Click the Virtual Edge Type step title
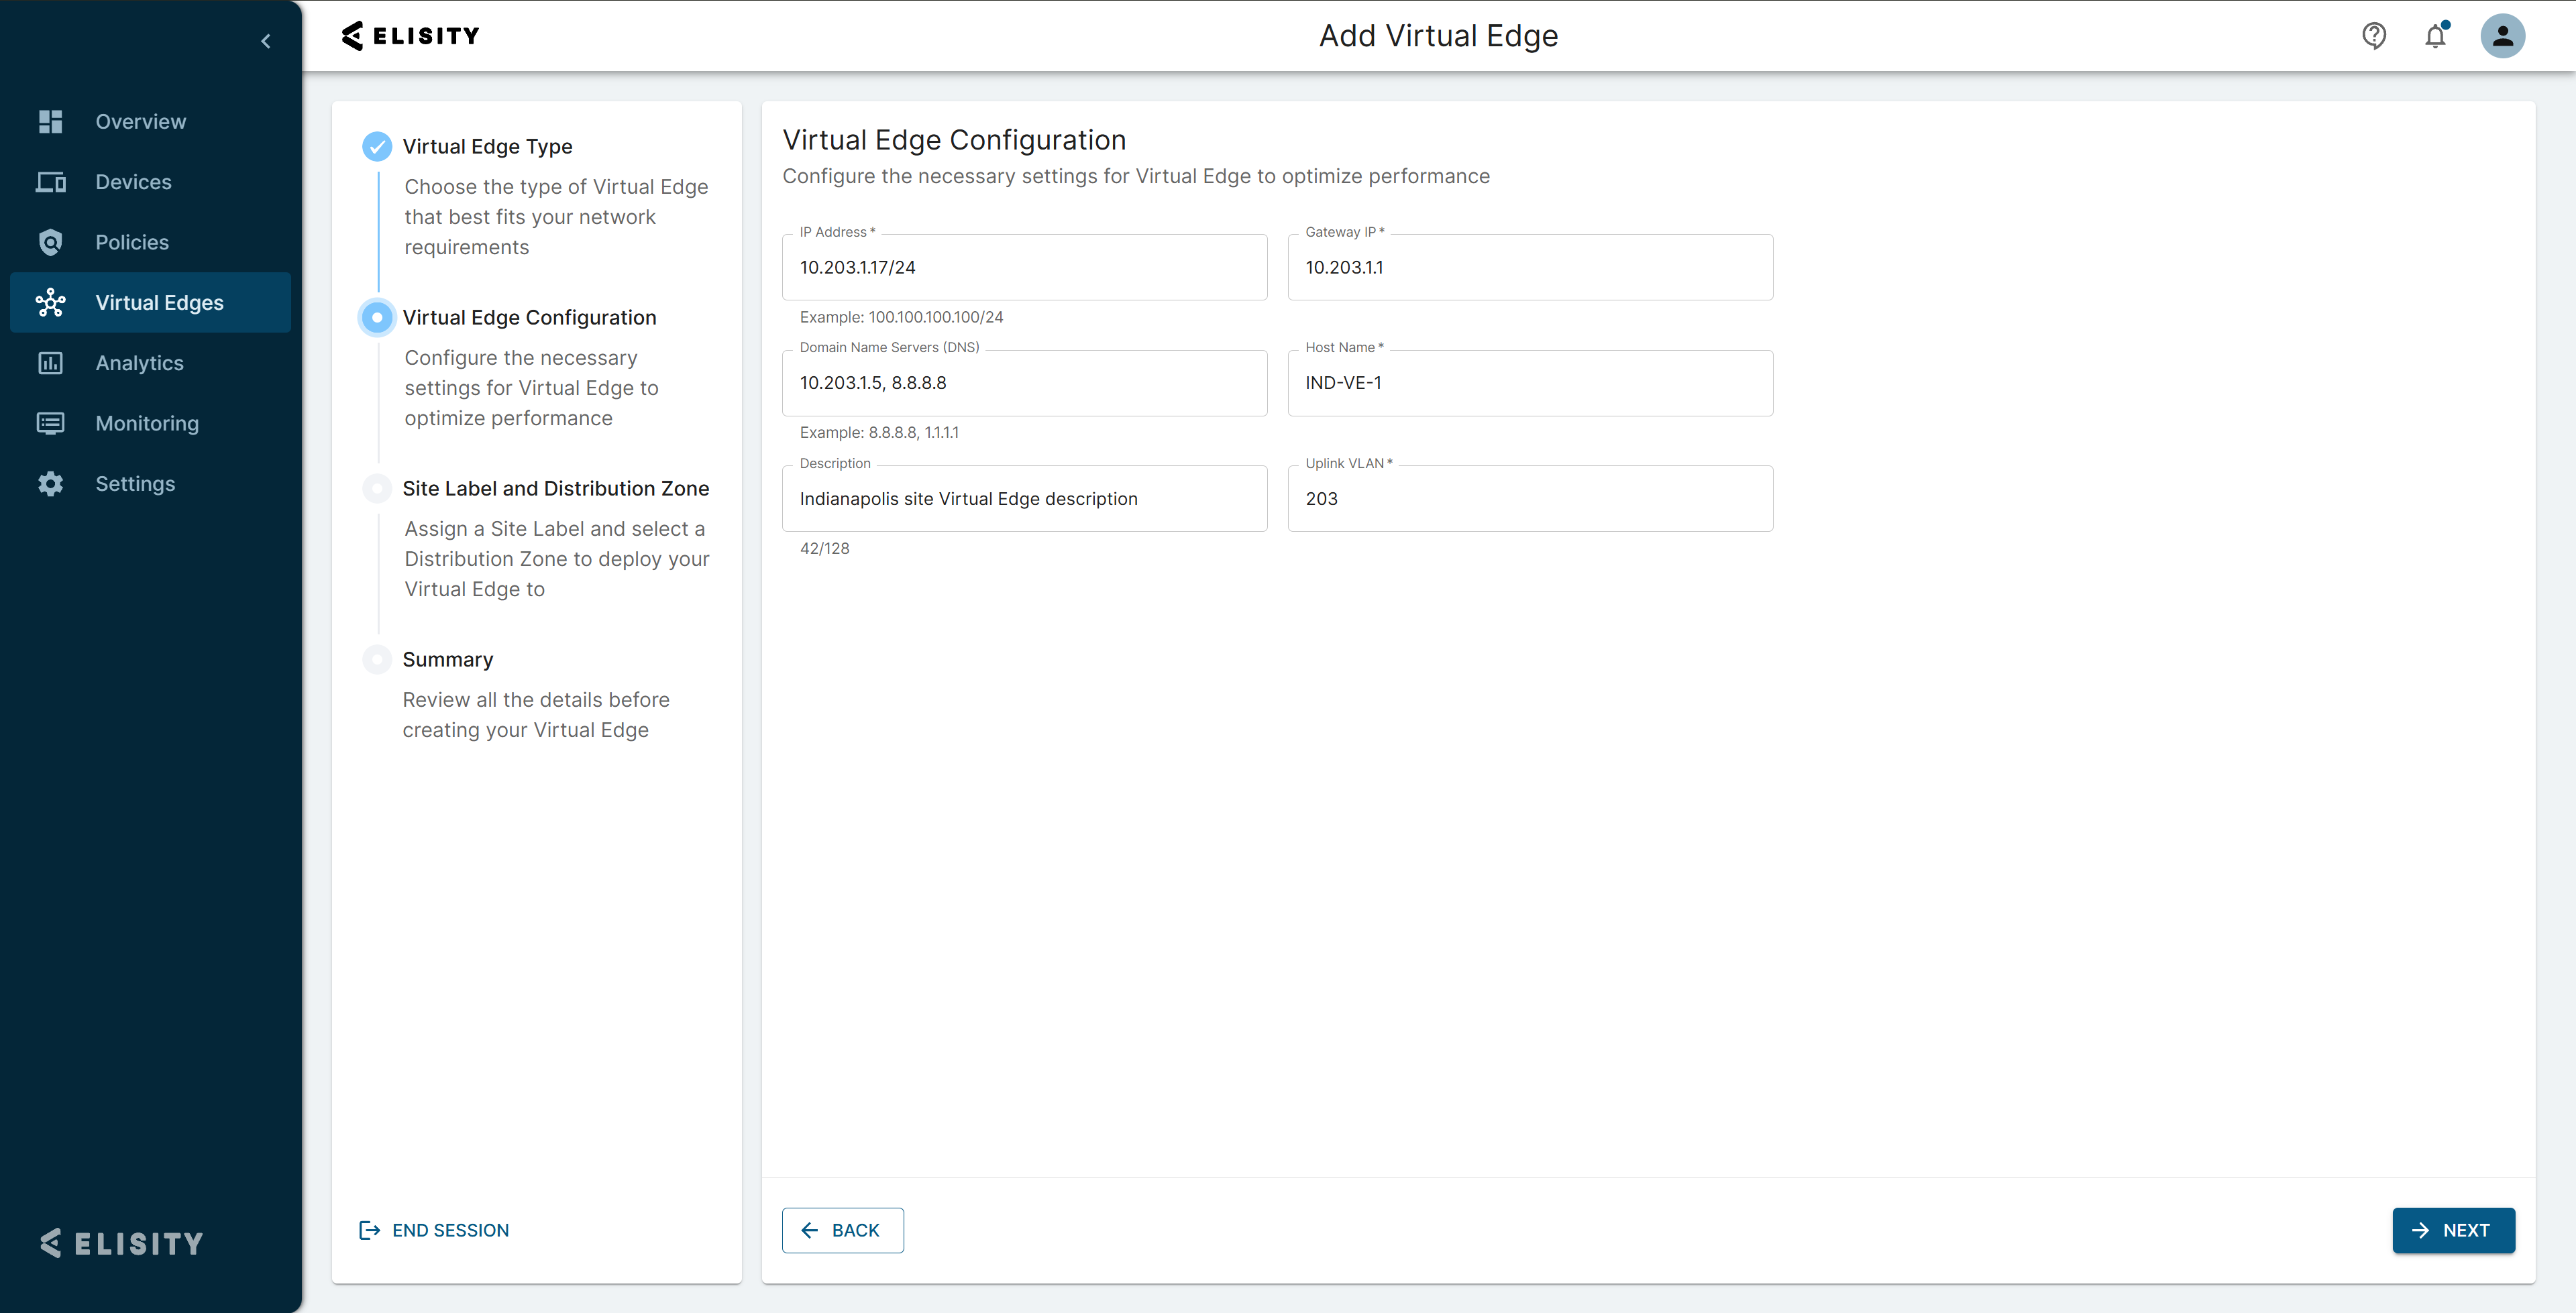2576x1313 pixels. point(487,146)
